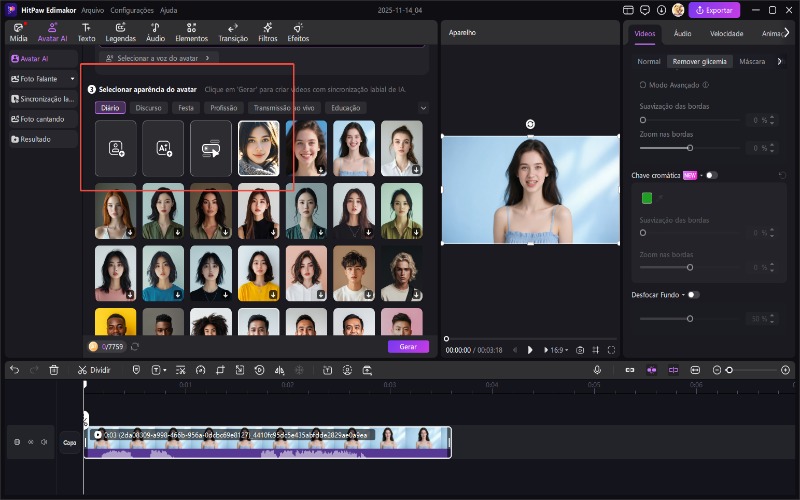The height and width of the screenshot is (500, 800).
Task: Delete clip with the trash icon
Action: [x=54, y=369]
